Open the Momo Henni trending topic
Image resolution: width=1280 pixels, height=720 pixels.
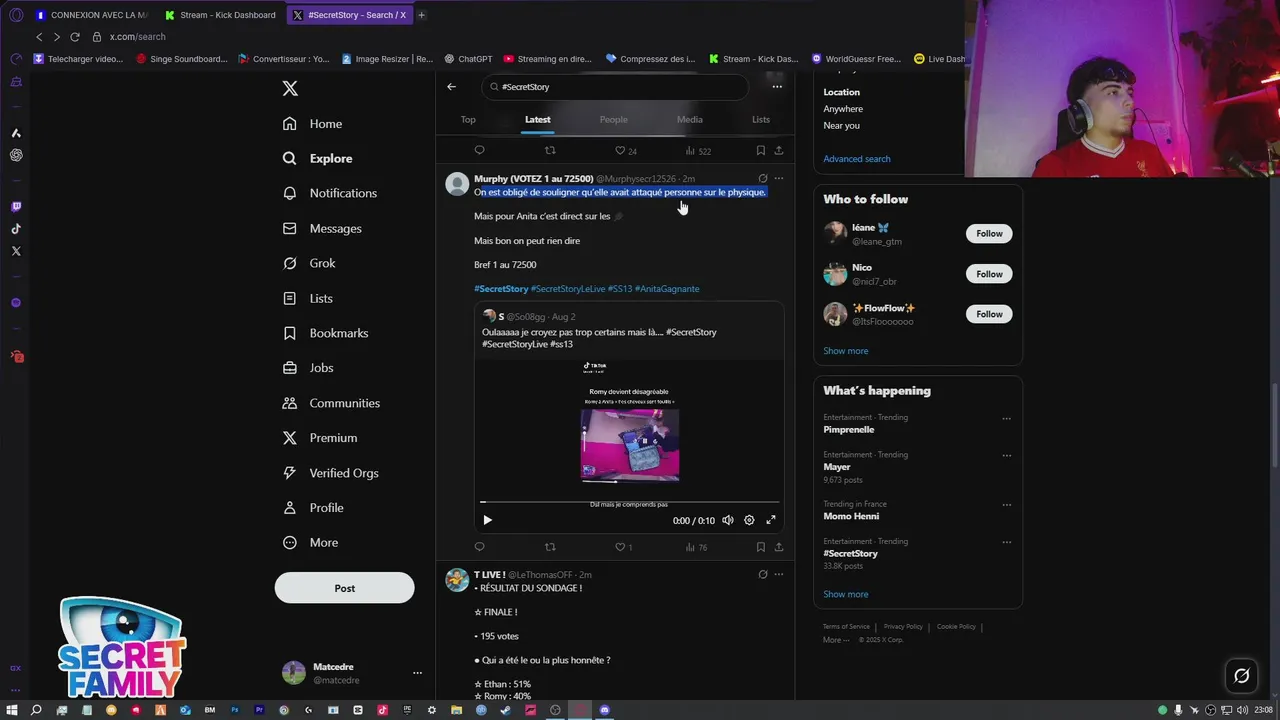pyautogui.click(x=851, y=516)
